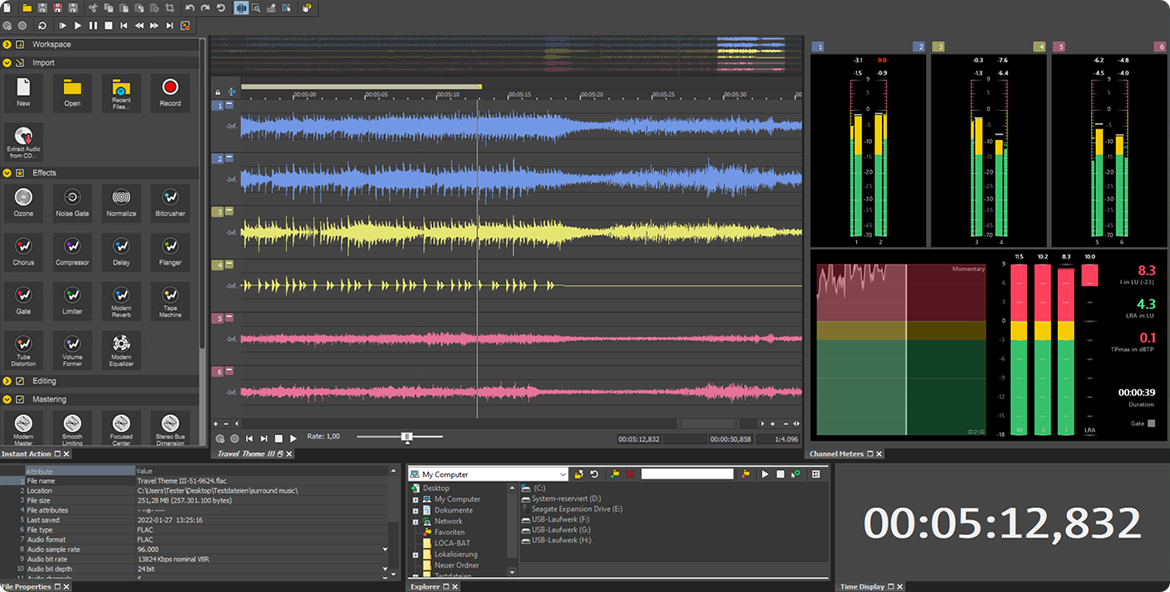Toggle the minus button on channel 1
Image resolution: width=1170 pixels, height=592 pixels.
(229, 105)
